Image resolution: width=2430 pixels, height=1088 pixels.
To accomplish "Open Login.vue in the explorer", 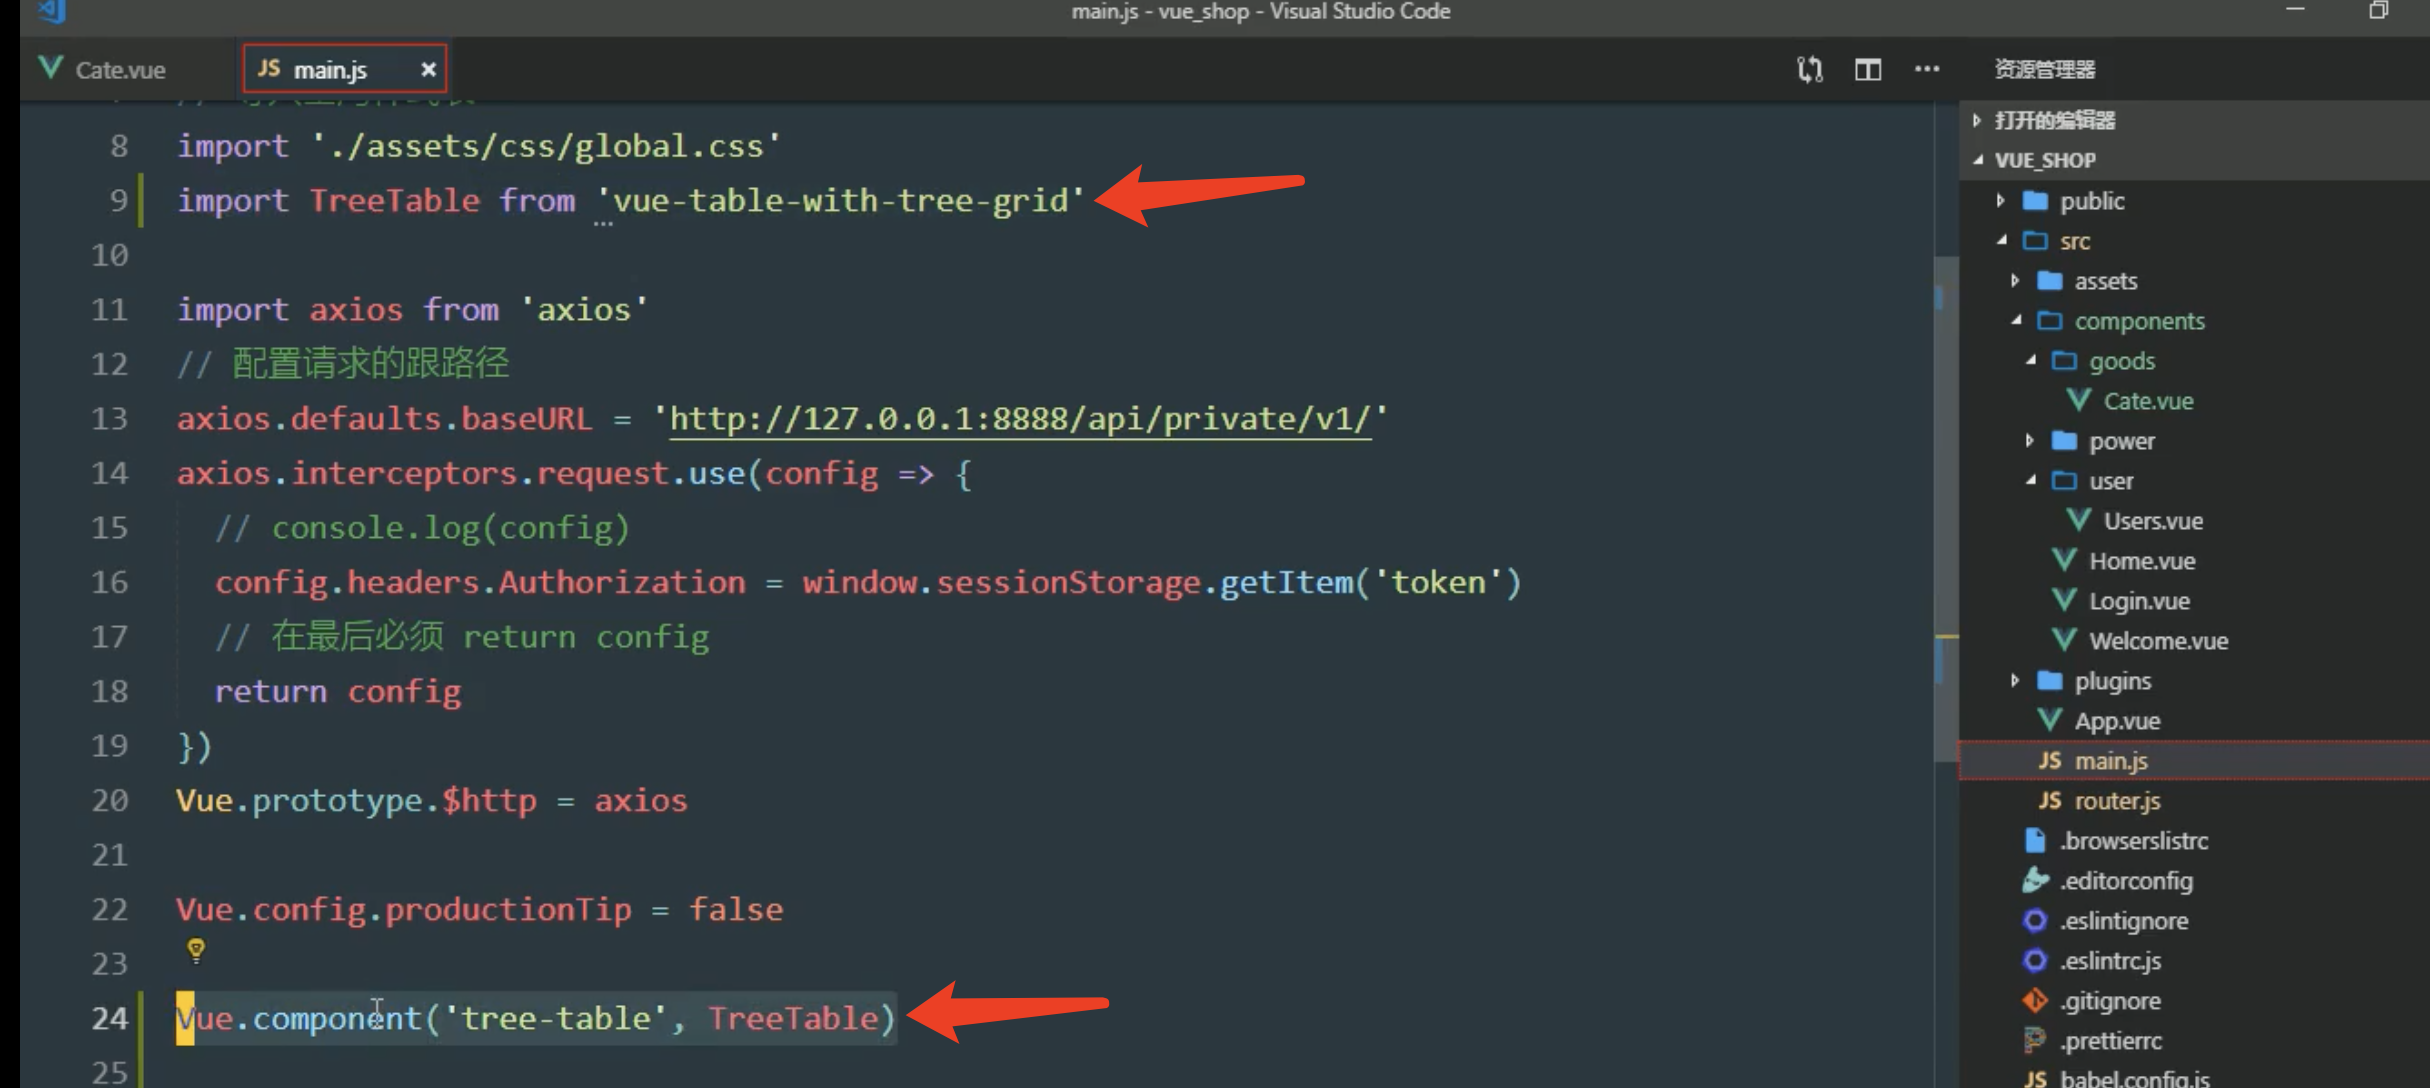I will [2139, 601].
